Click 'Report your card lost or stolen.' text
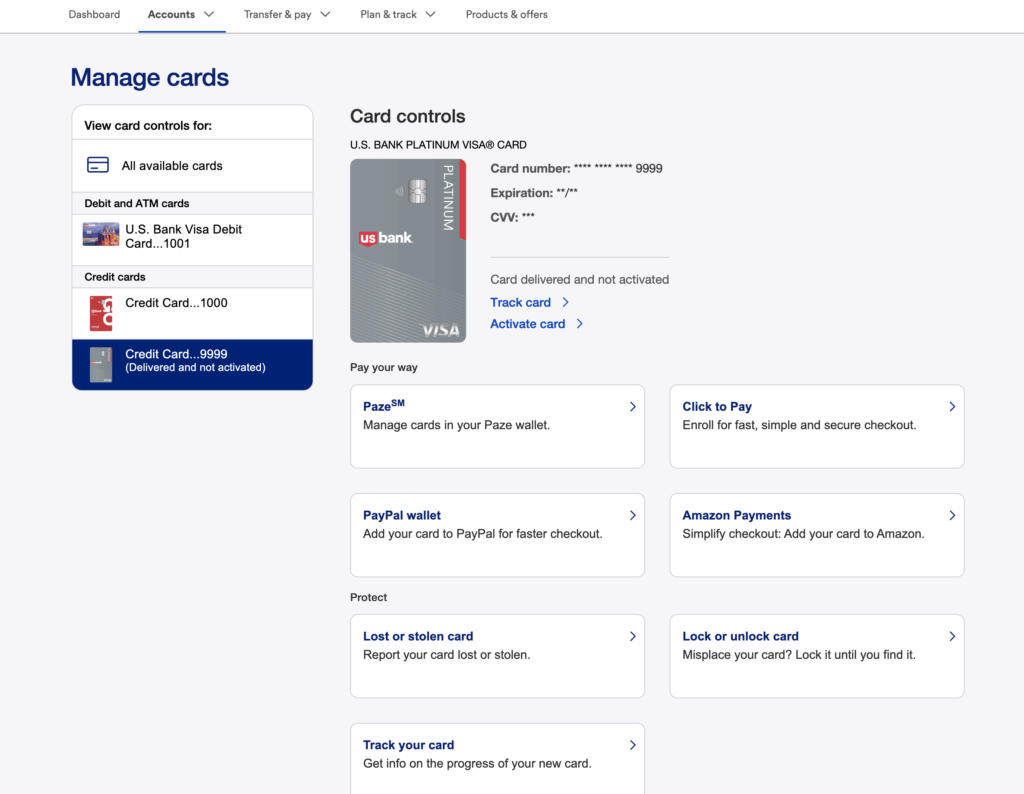This screenshot has height=794, width=1024. point(447,655)
